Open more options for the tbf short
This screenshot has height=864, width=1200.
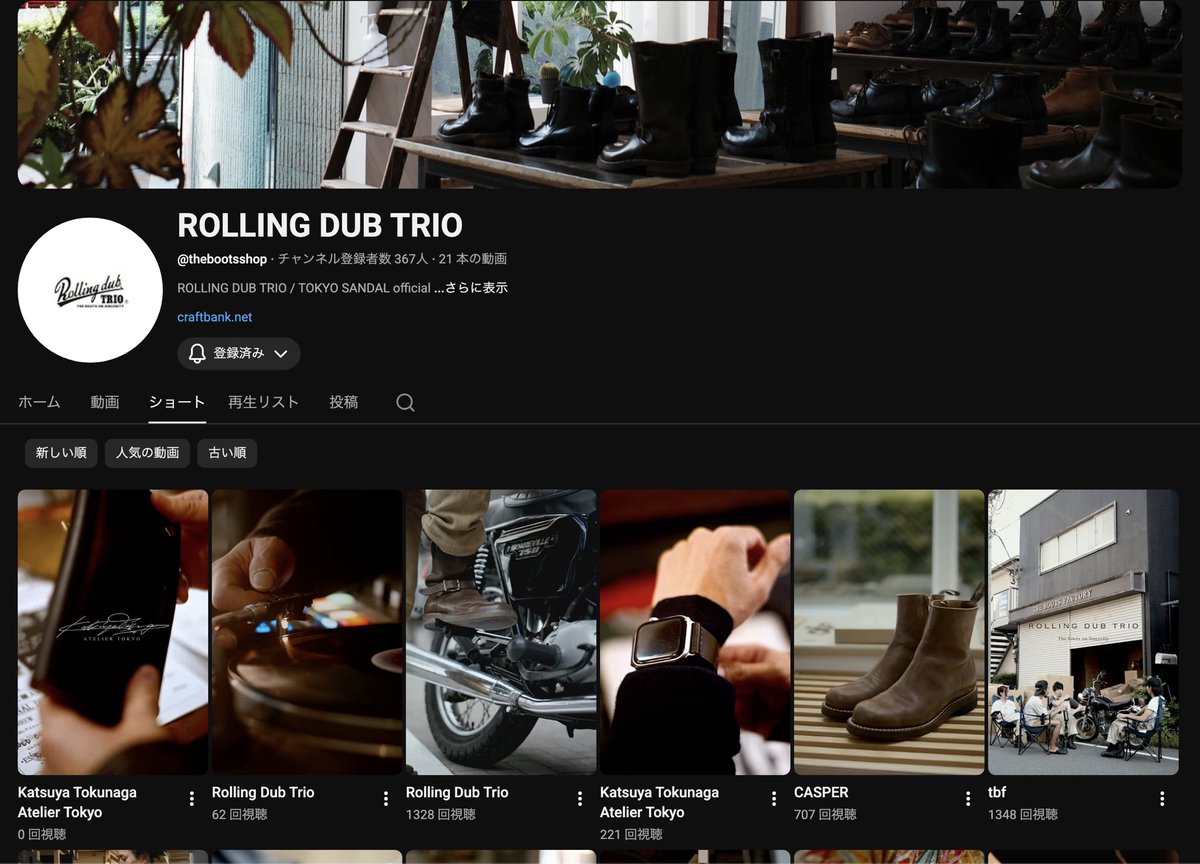point(1162,799)
